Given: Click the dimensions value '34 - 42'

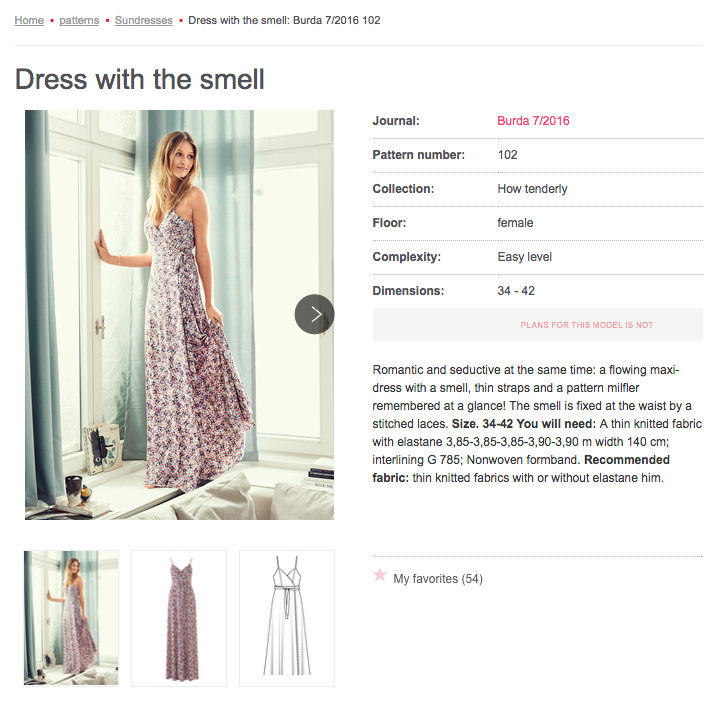Looking at the screenshot, I should [x=516, y=291].
